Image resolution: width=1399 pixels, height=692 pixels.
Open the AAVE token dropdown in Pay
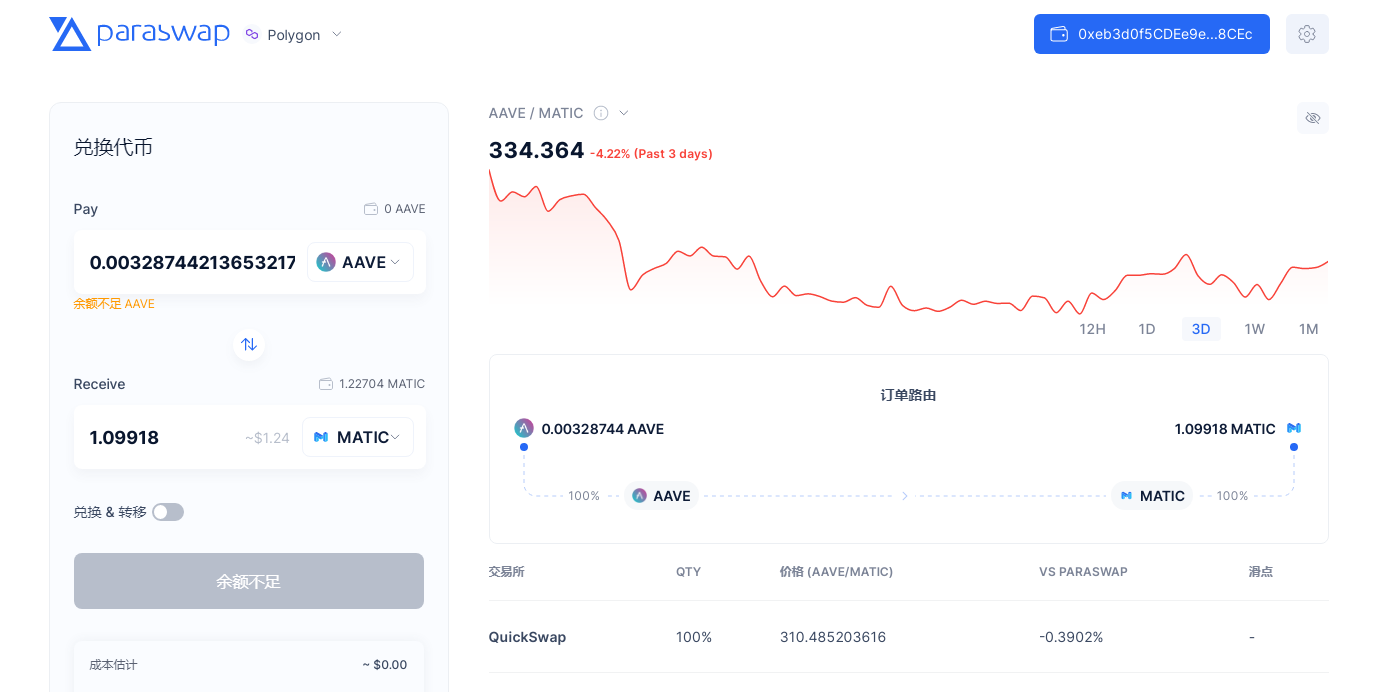coord(360,262)
